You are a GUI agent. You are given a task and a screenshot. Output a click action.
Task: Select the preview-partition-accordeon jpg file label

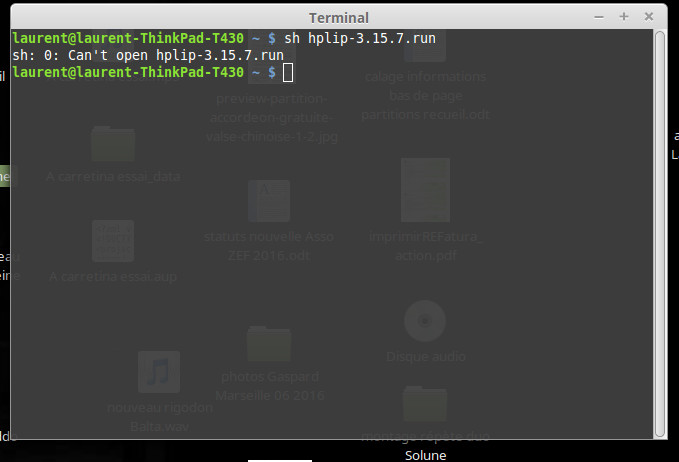[272, 118]
